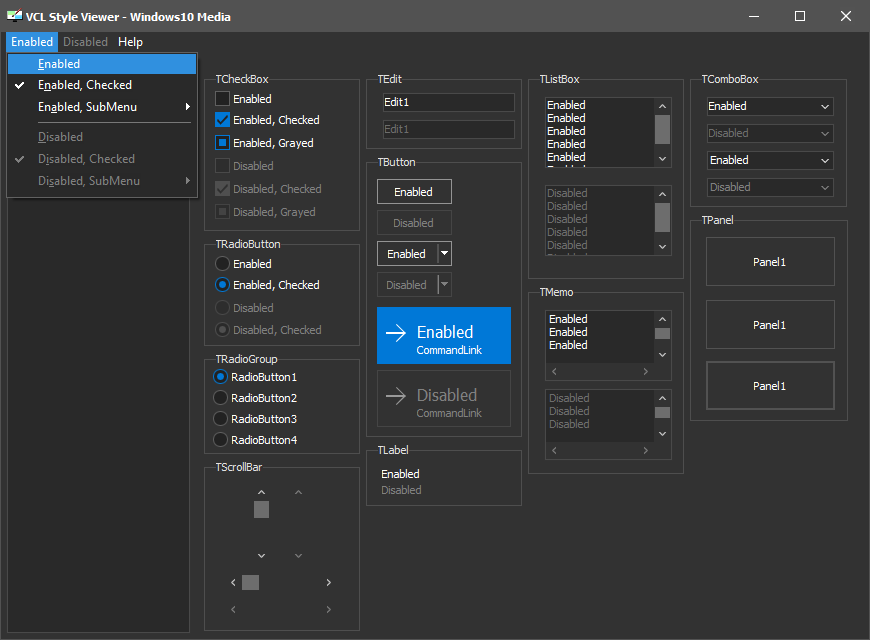
Task: Click the up arrow of enabled TListBox scrollbar
Action: [662, 106]
